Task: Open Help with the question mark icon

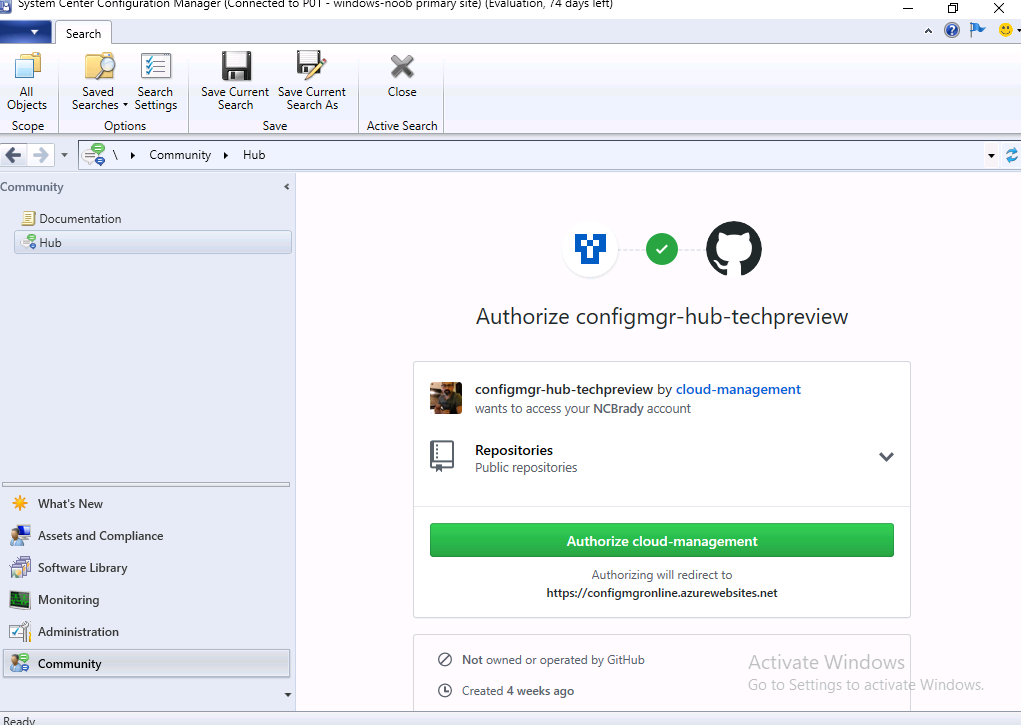Action: point(952,30)
